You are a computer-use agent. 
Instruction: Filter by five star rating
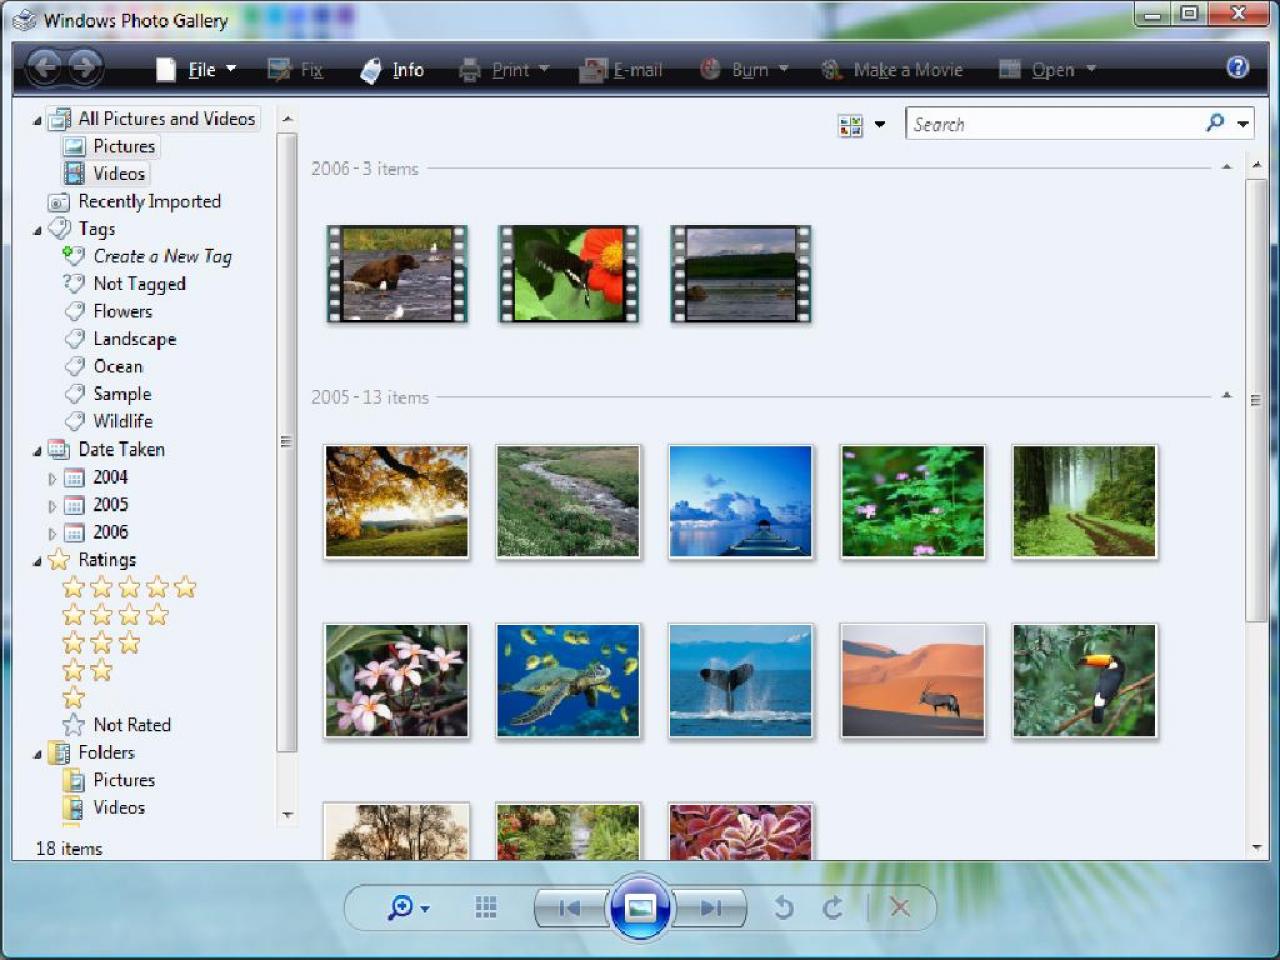pos(129,587)
